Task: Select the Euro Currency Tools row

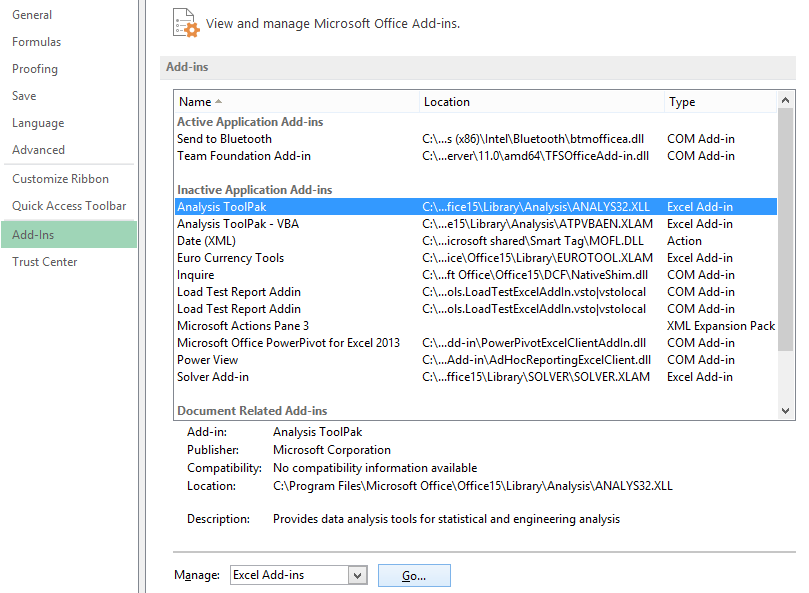Action: 476,258
